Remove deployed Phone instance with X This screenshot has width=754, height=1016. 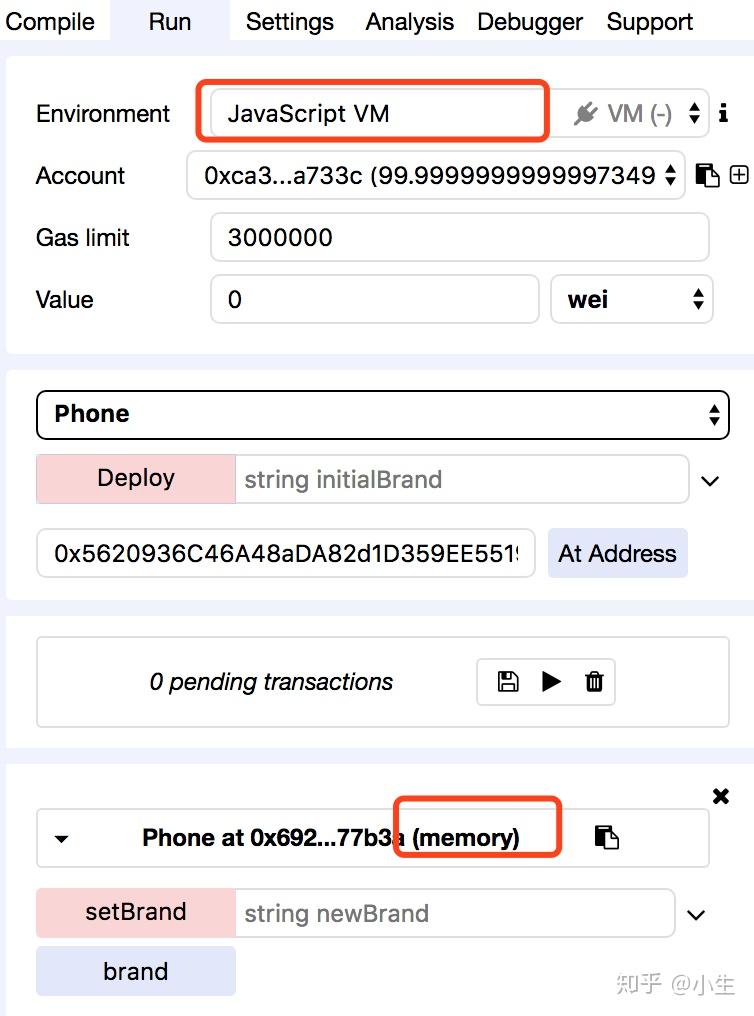click(721, 796)
